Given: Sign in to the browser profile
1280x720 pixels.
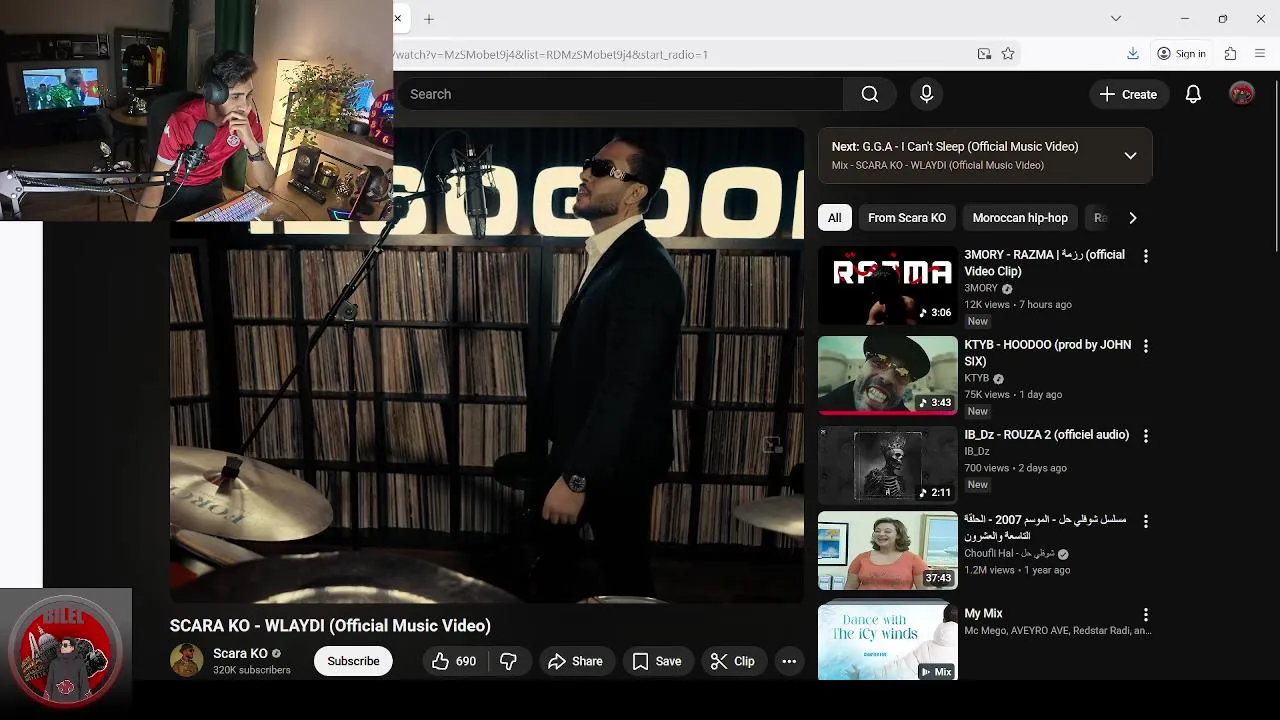Looking at the screenshot, I should point(1181,54).
